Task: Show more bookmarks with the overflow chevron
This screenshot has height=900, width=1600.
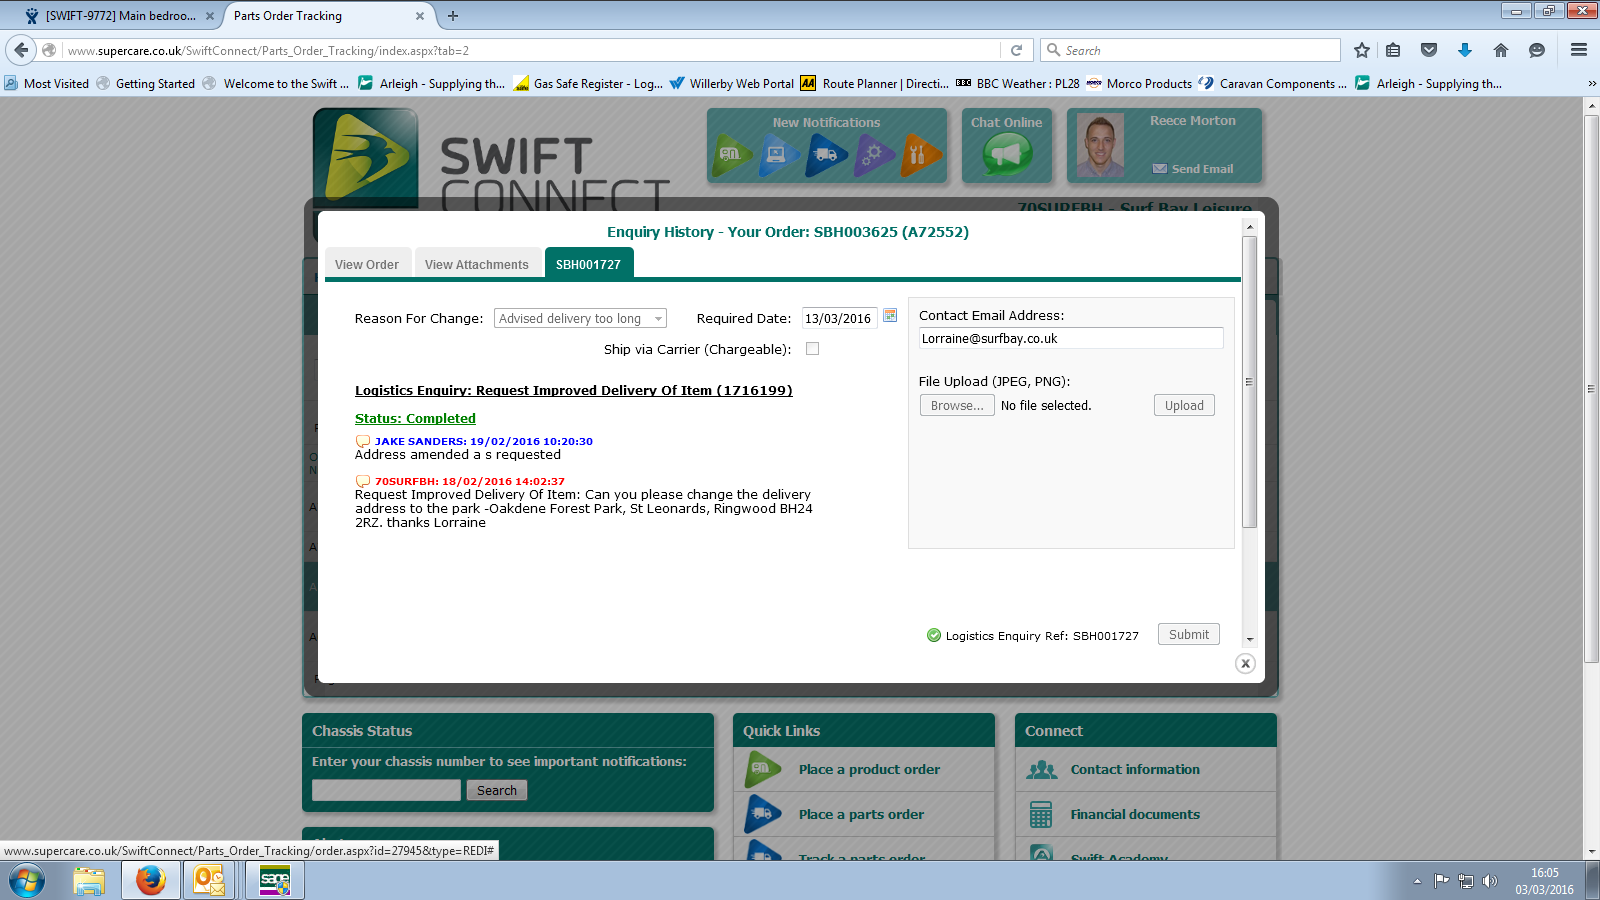Action: (x=1592, y=84)
